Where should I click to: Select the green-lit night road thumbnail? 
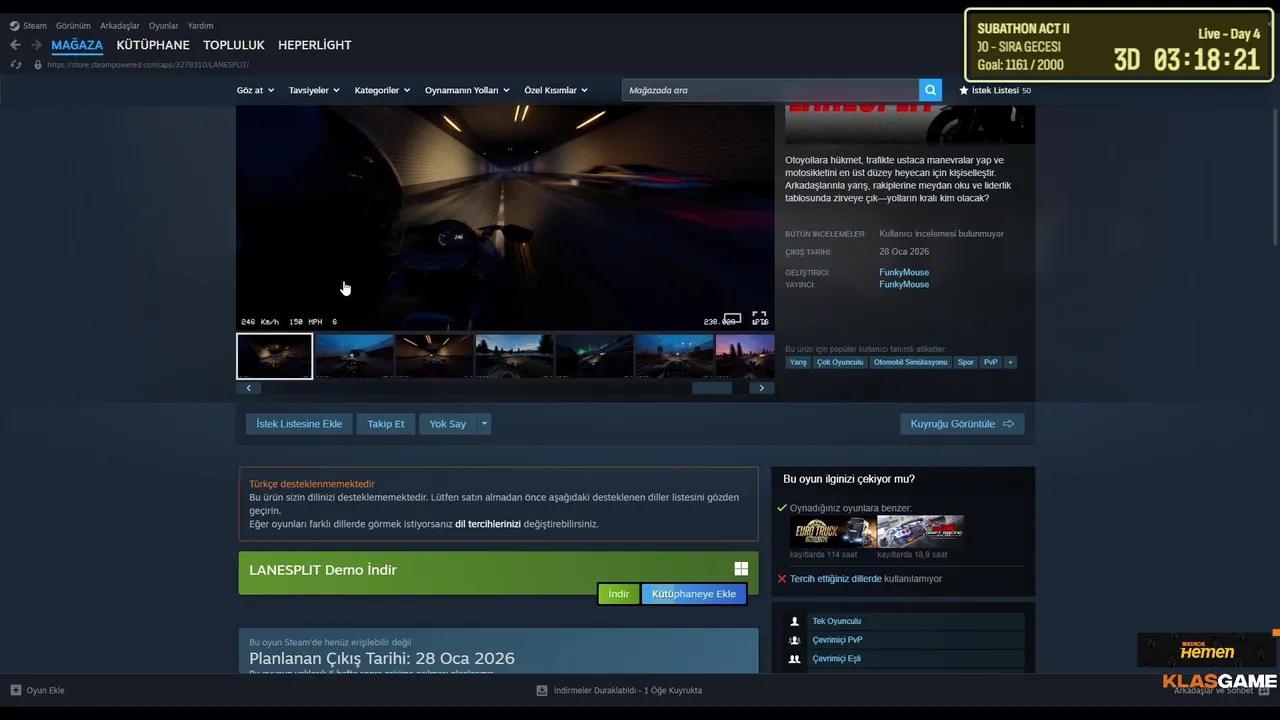[594, 356]
